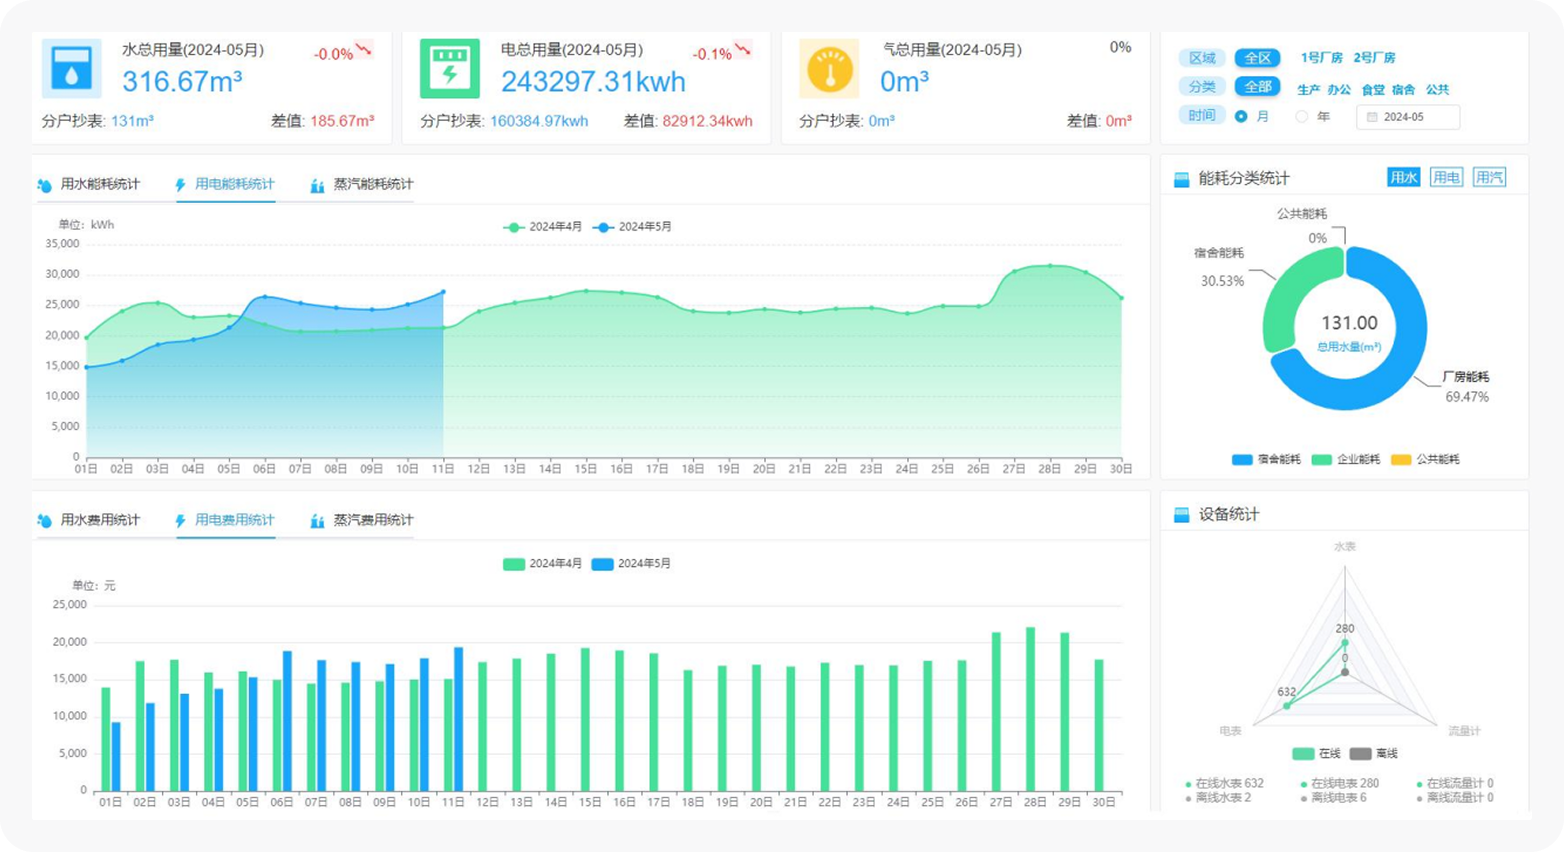This screenshot has height=852, width=1564.
Task: Click the water drop icon beside 用水能耗统计
Action: (x=45, y=185)
